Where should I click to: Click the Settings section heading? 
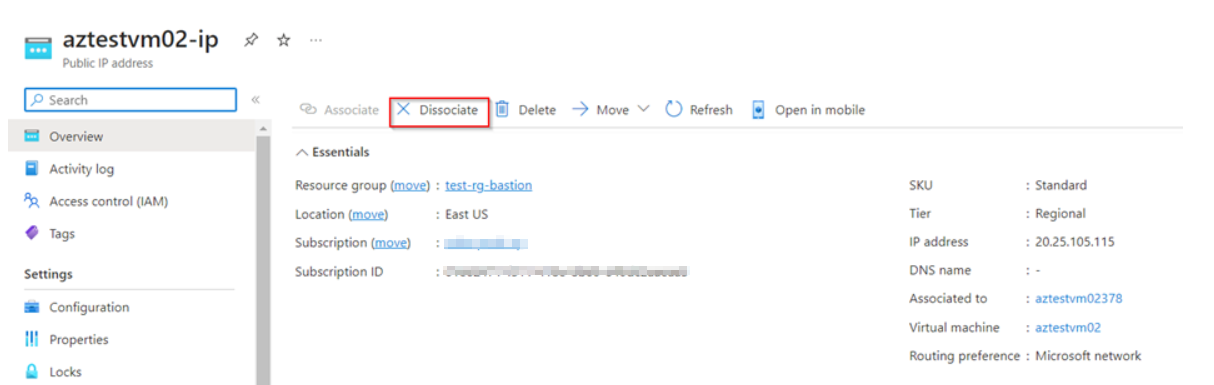click(48, 274)
